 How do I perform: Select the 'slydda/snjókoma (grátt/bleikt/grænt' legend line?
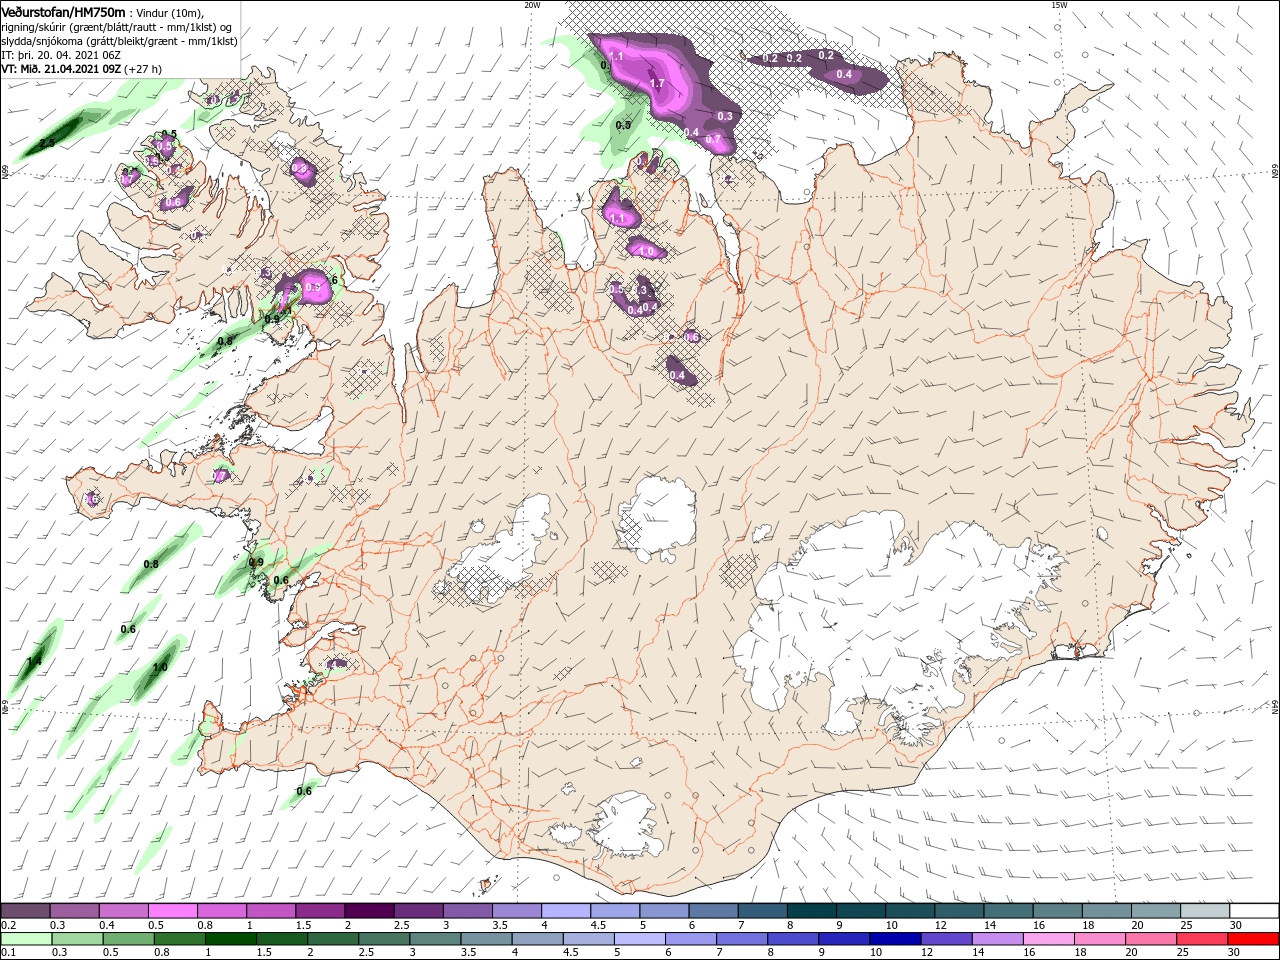[x=119, y=41]
